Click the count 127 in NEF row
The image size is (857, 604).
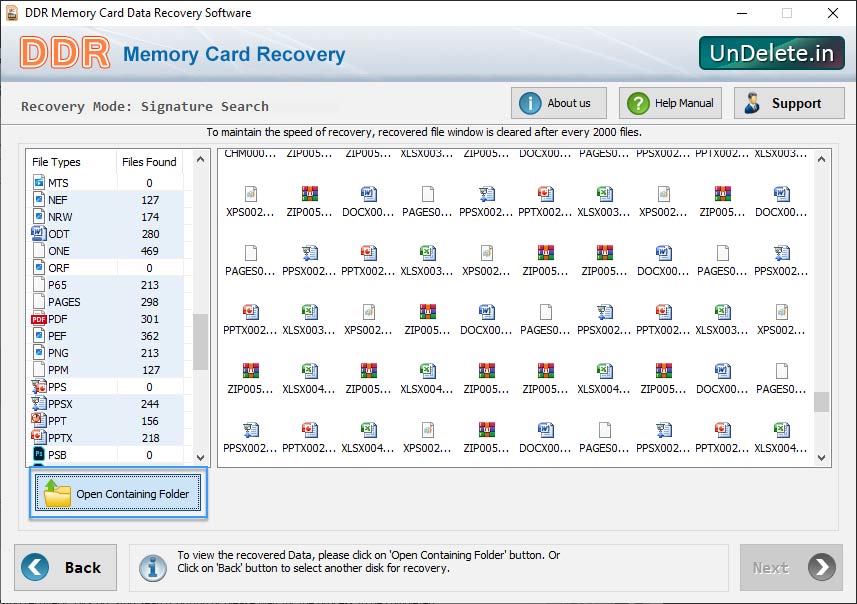150,200
